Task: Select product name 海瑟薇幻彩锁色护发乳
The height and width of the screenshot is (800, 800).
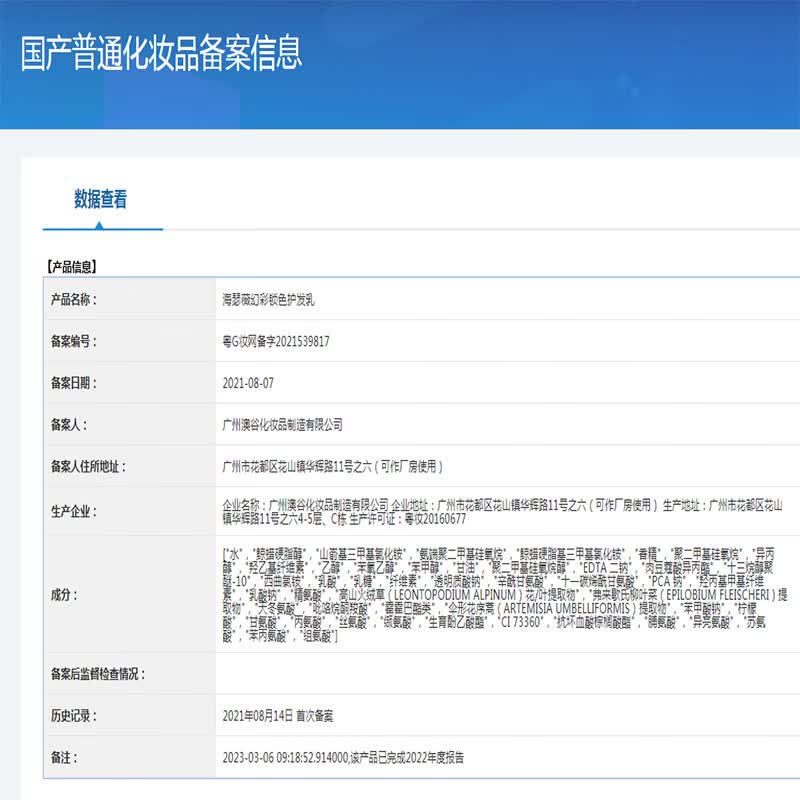Action: click(268, 299)
